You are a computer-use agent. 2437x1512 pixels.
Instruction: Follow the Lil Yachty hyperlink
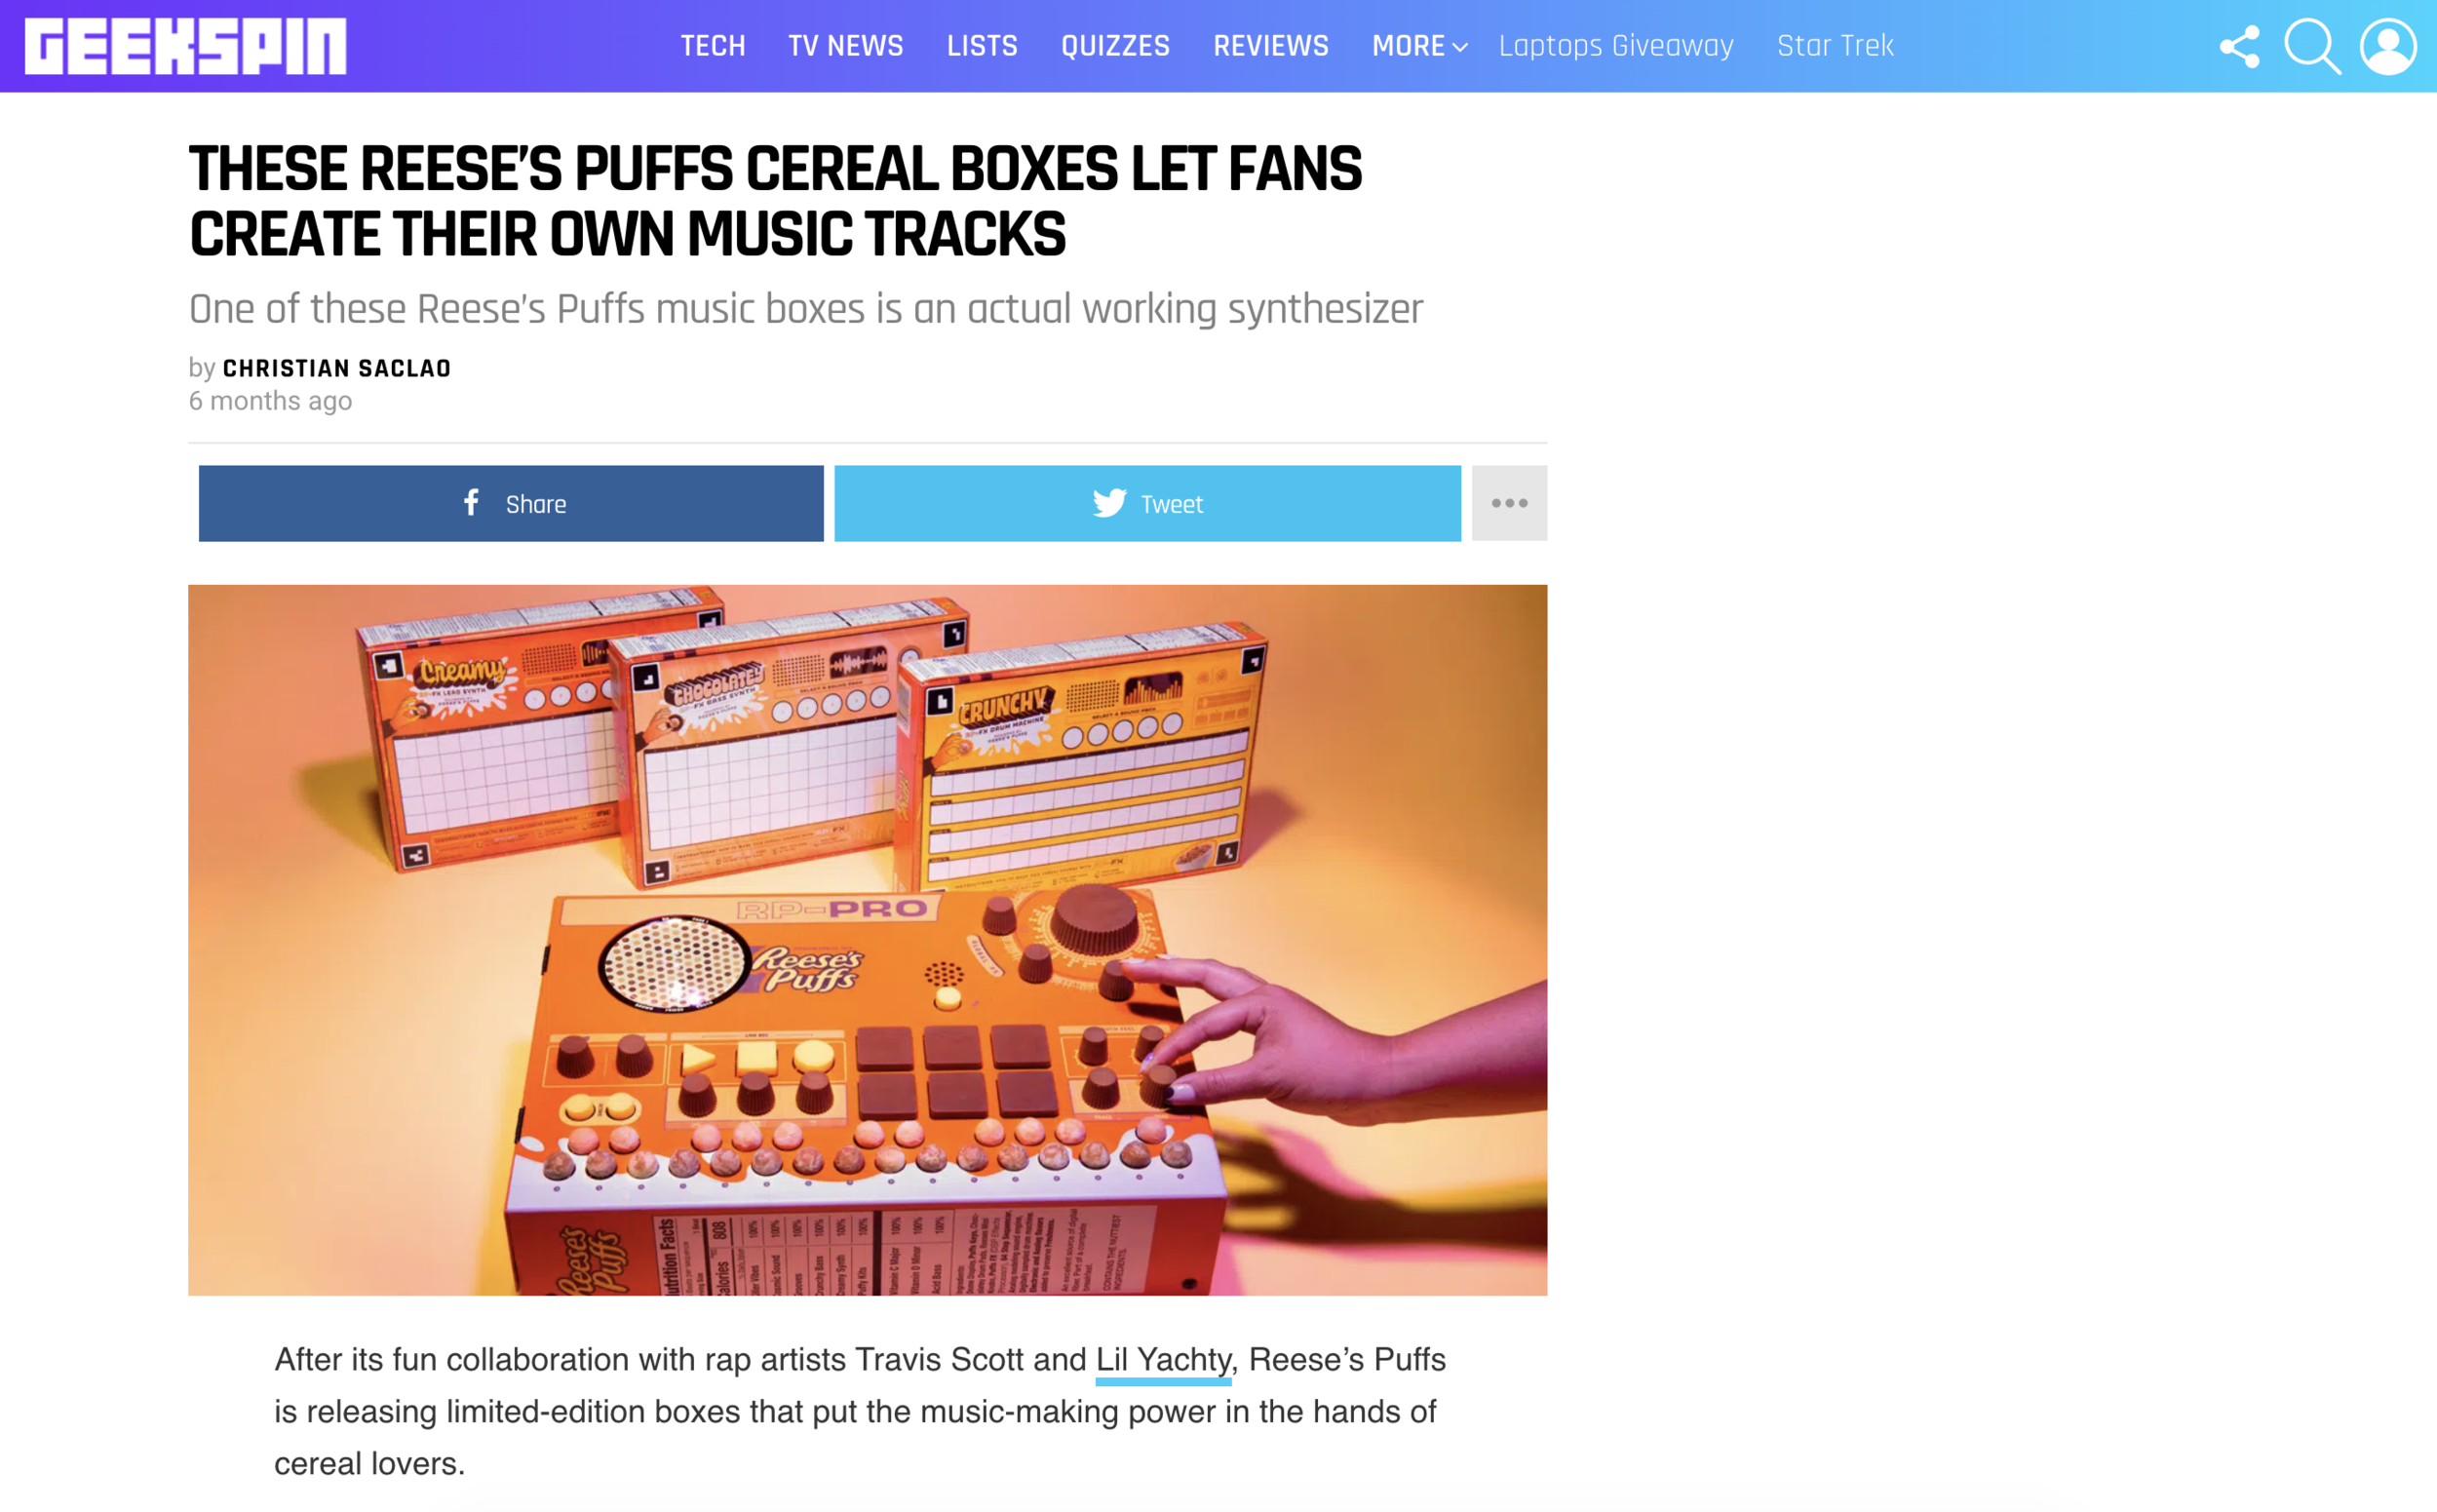click(x=1163, y=1360)
